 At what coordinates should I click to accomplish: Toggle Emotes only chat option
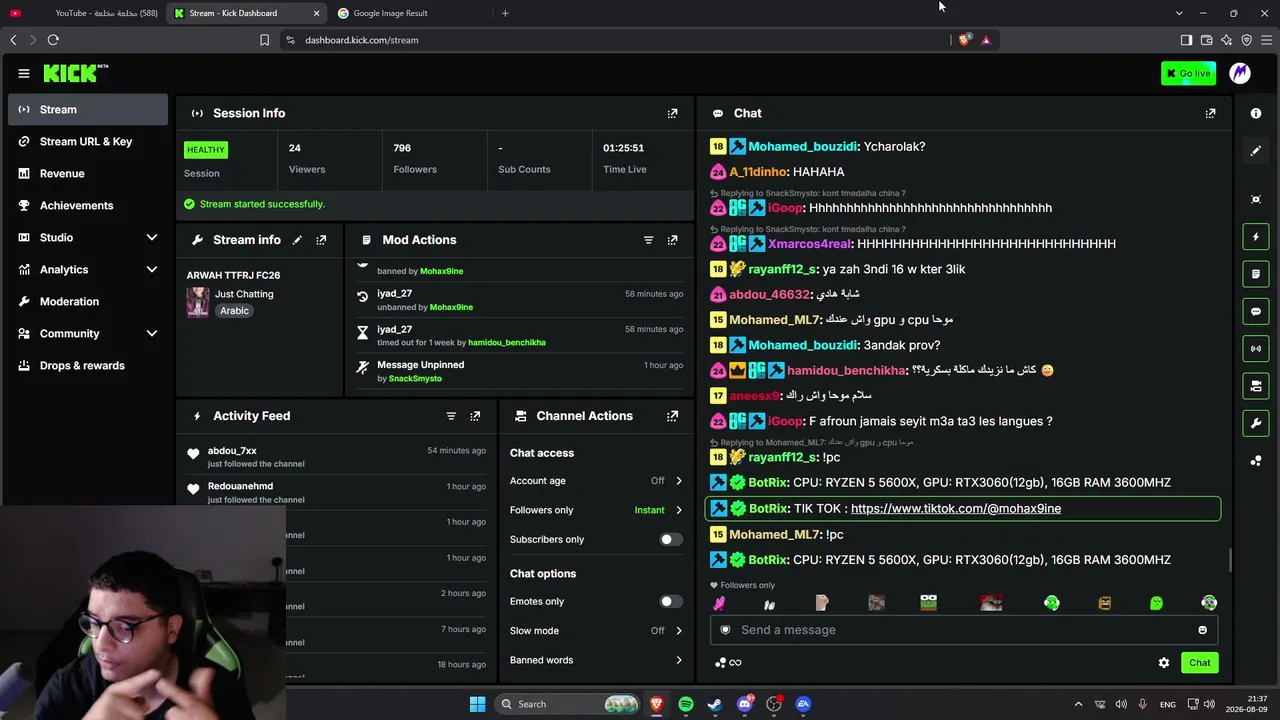tap(671, 602)
